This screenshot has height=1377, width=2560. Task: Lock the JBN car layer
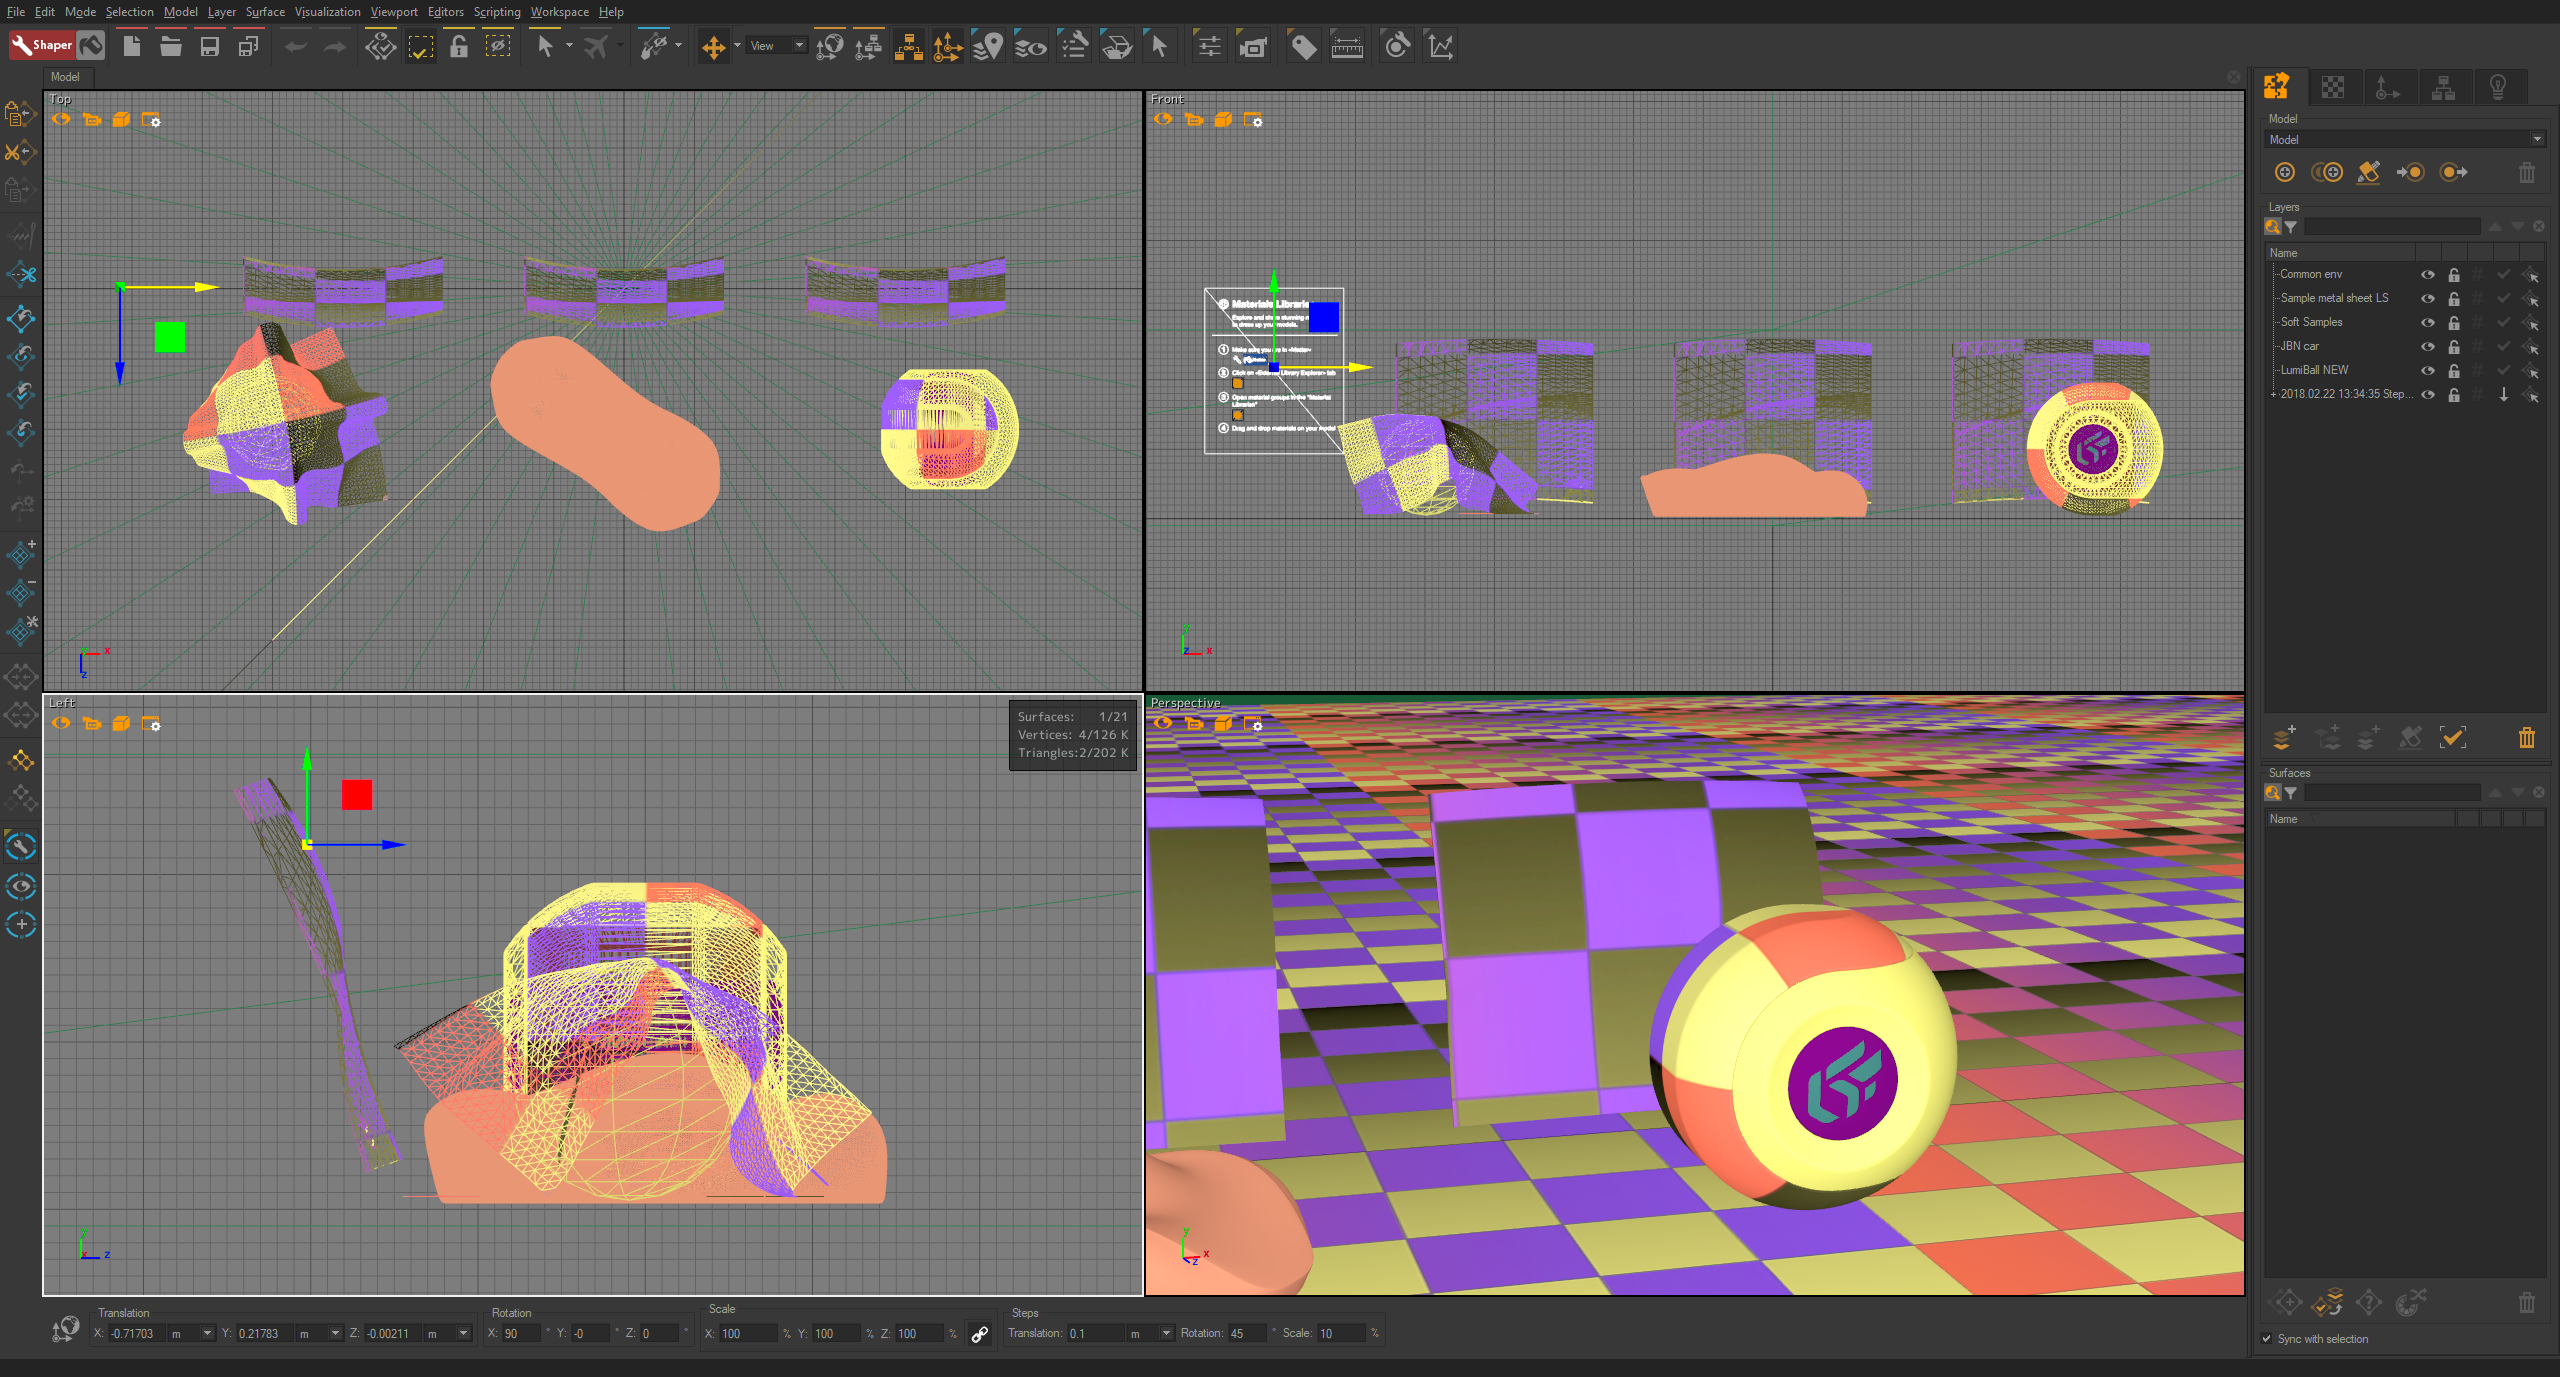(2454, 346)
